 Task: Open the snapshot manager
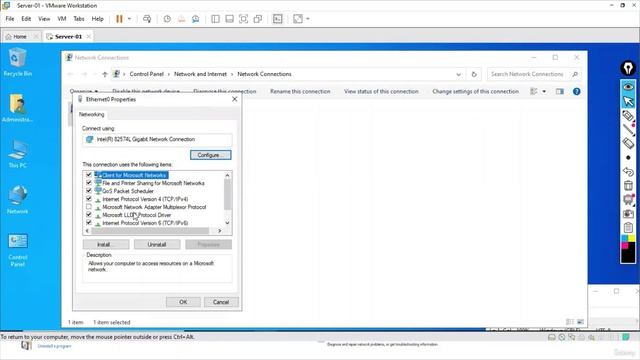[x=196, y=19]
